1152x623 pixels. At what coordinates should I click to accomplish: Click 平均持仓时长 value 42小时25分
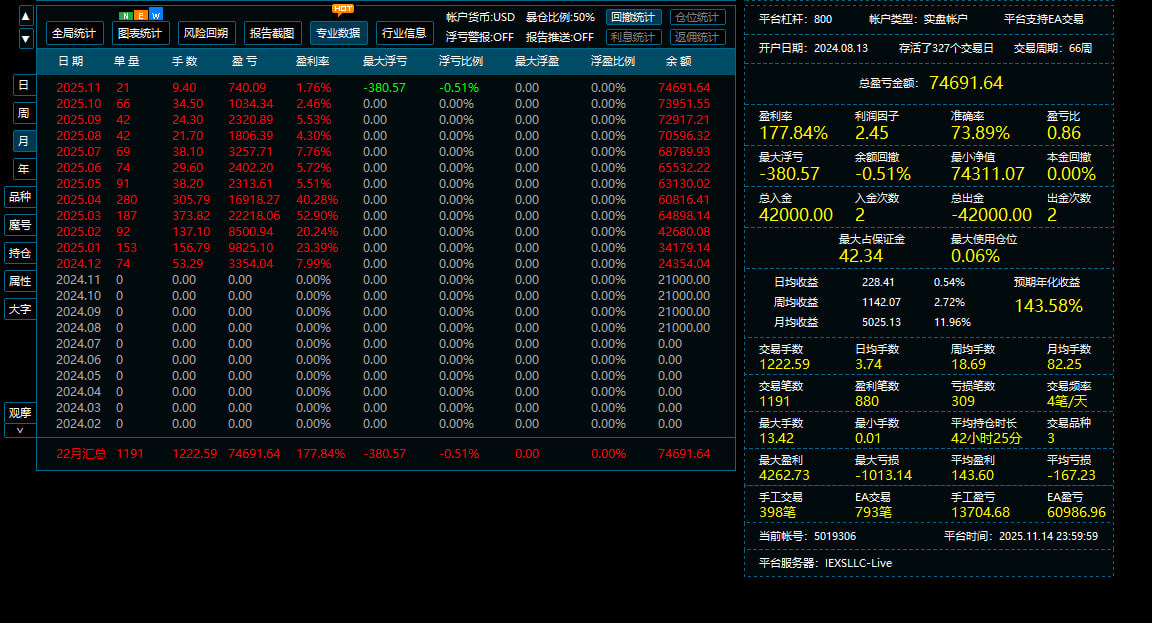(986, 439)
